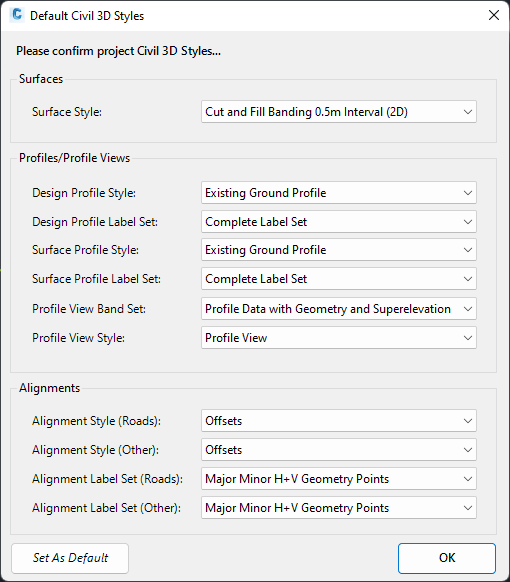Expand the Profile View Band Set dropdown

(339, 308)
